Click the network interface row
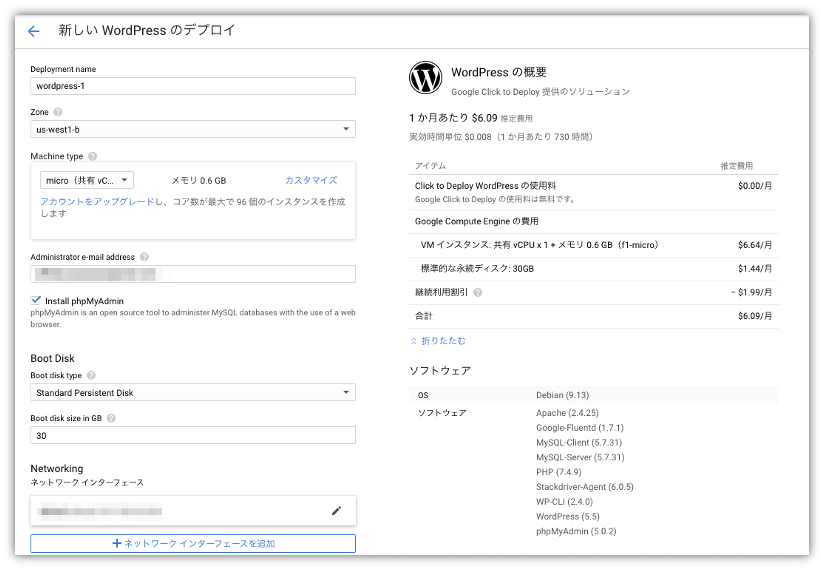Screen dimensions: 824x570 point(193,511)
